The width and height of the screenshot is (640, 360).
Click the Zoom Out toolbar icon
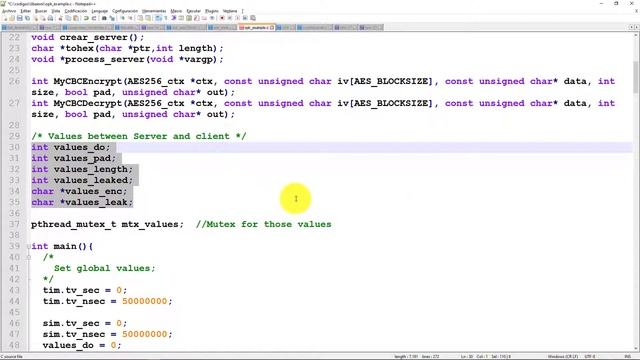click(x=131, y=18)
